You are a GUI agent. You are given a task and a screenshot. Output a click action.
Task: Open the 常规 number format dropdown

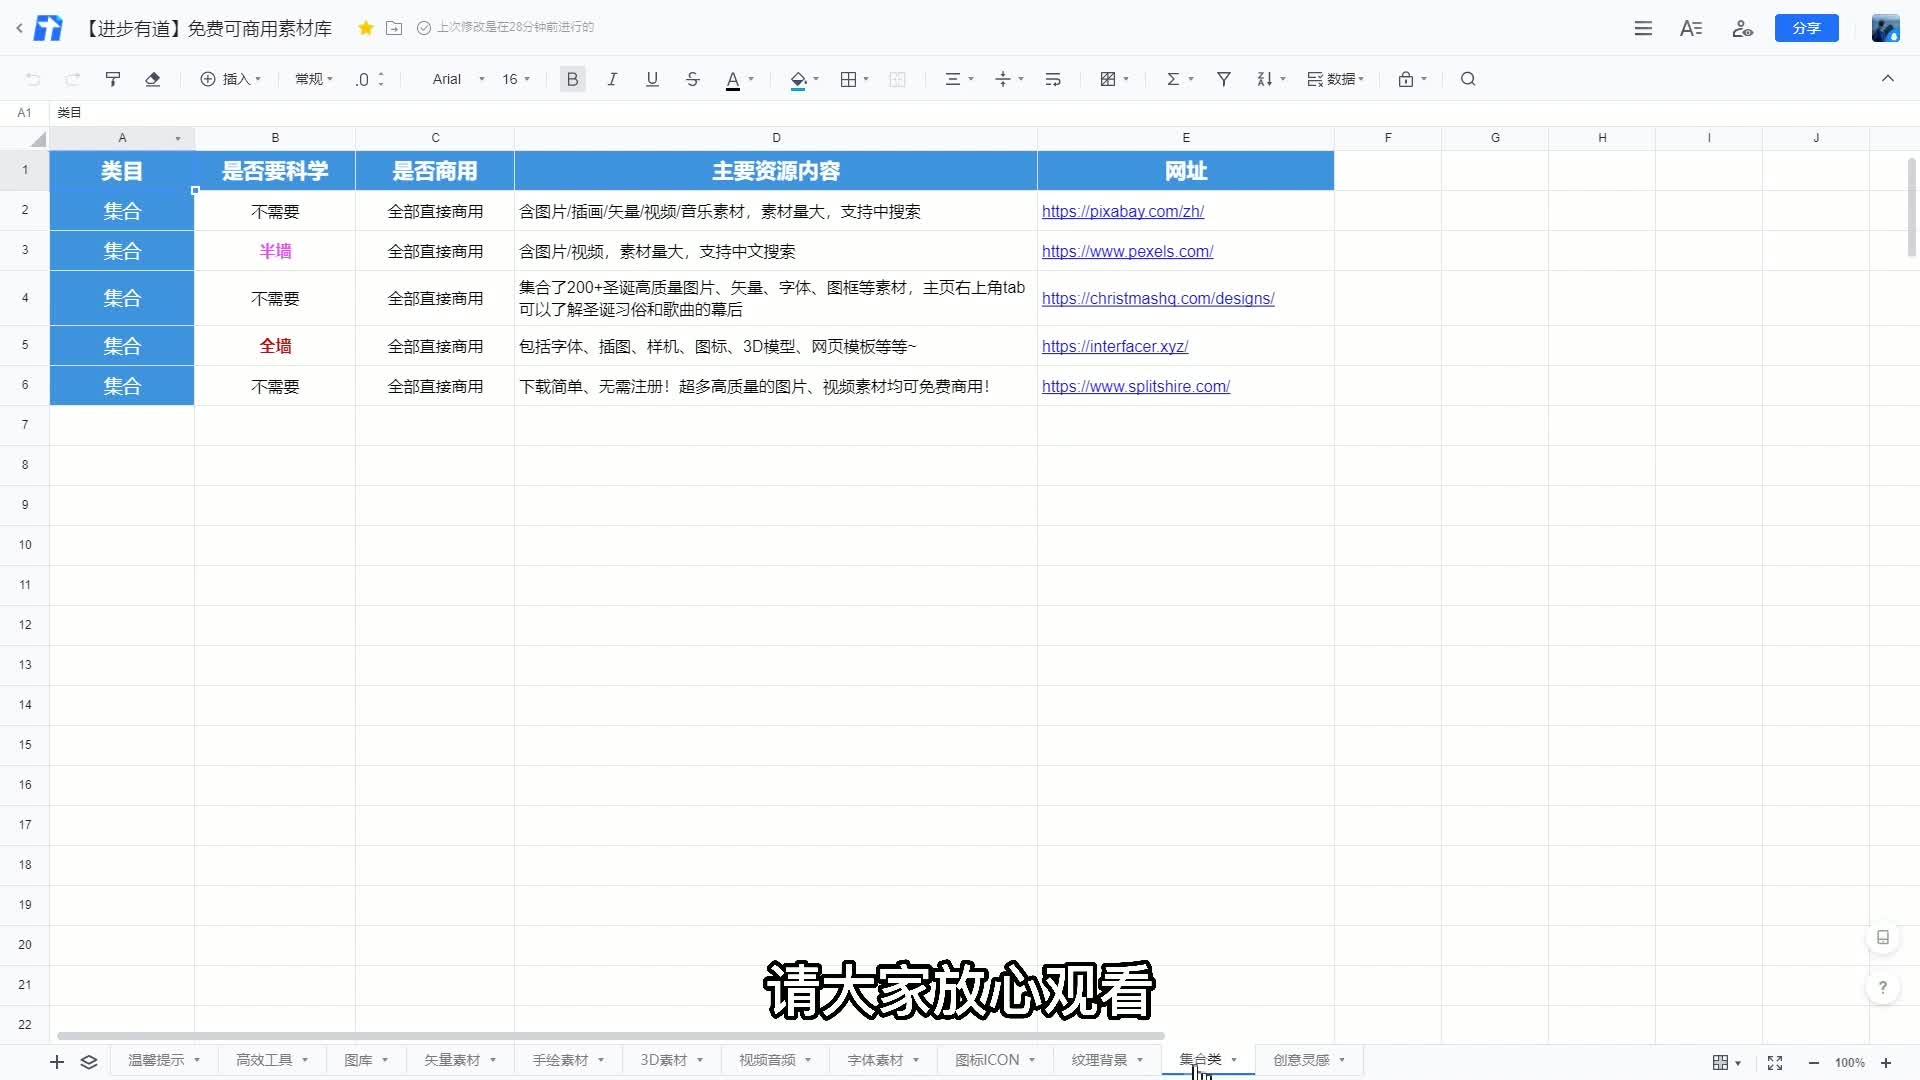[x=314, y=79]
